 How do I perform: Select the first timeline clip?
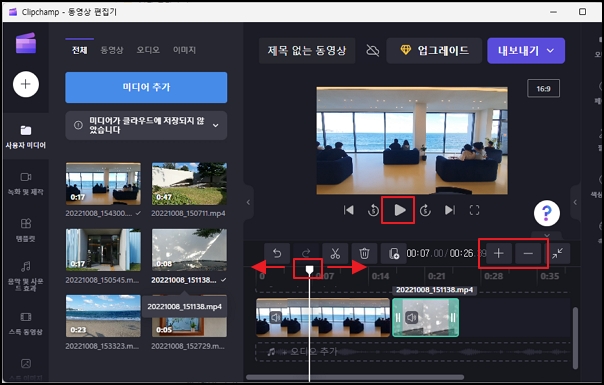(x=323, y=318)
